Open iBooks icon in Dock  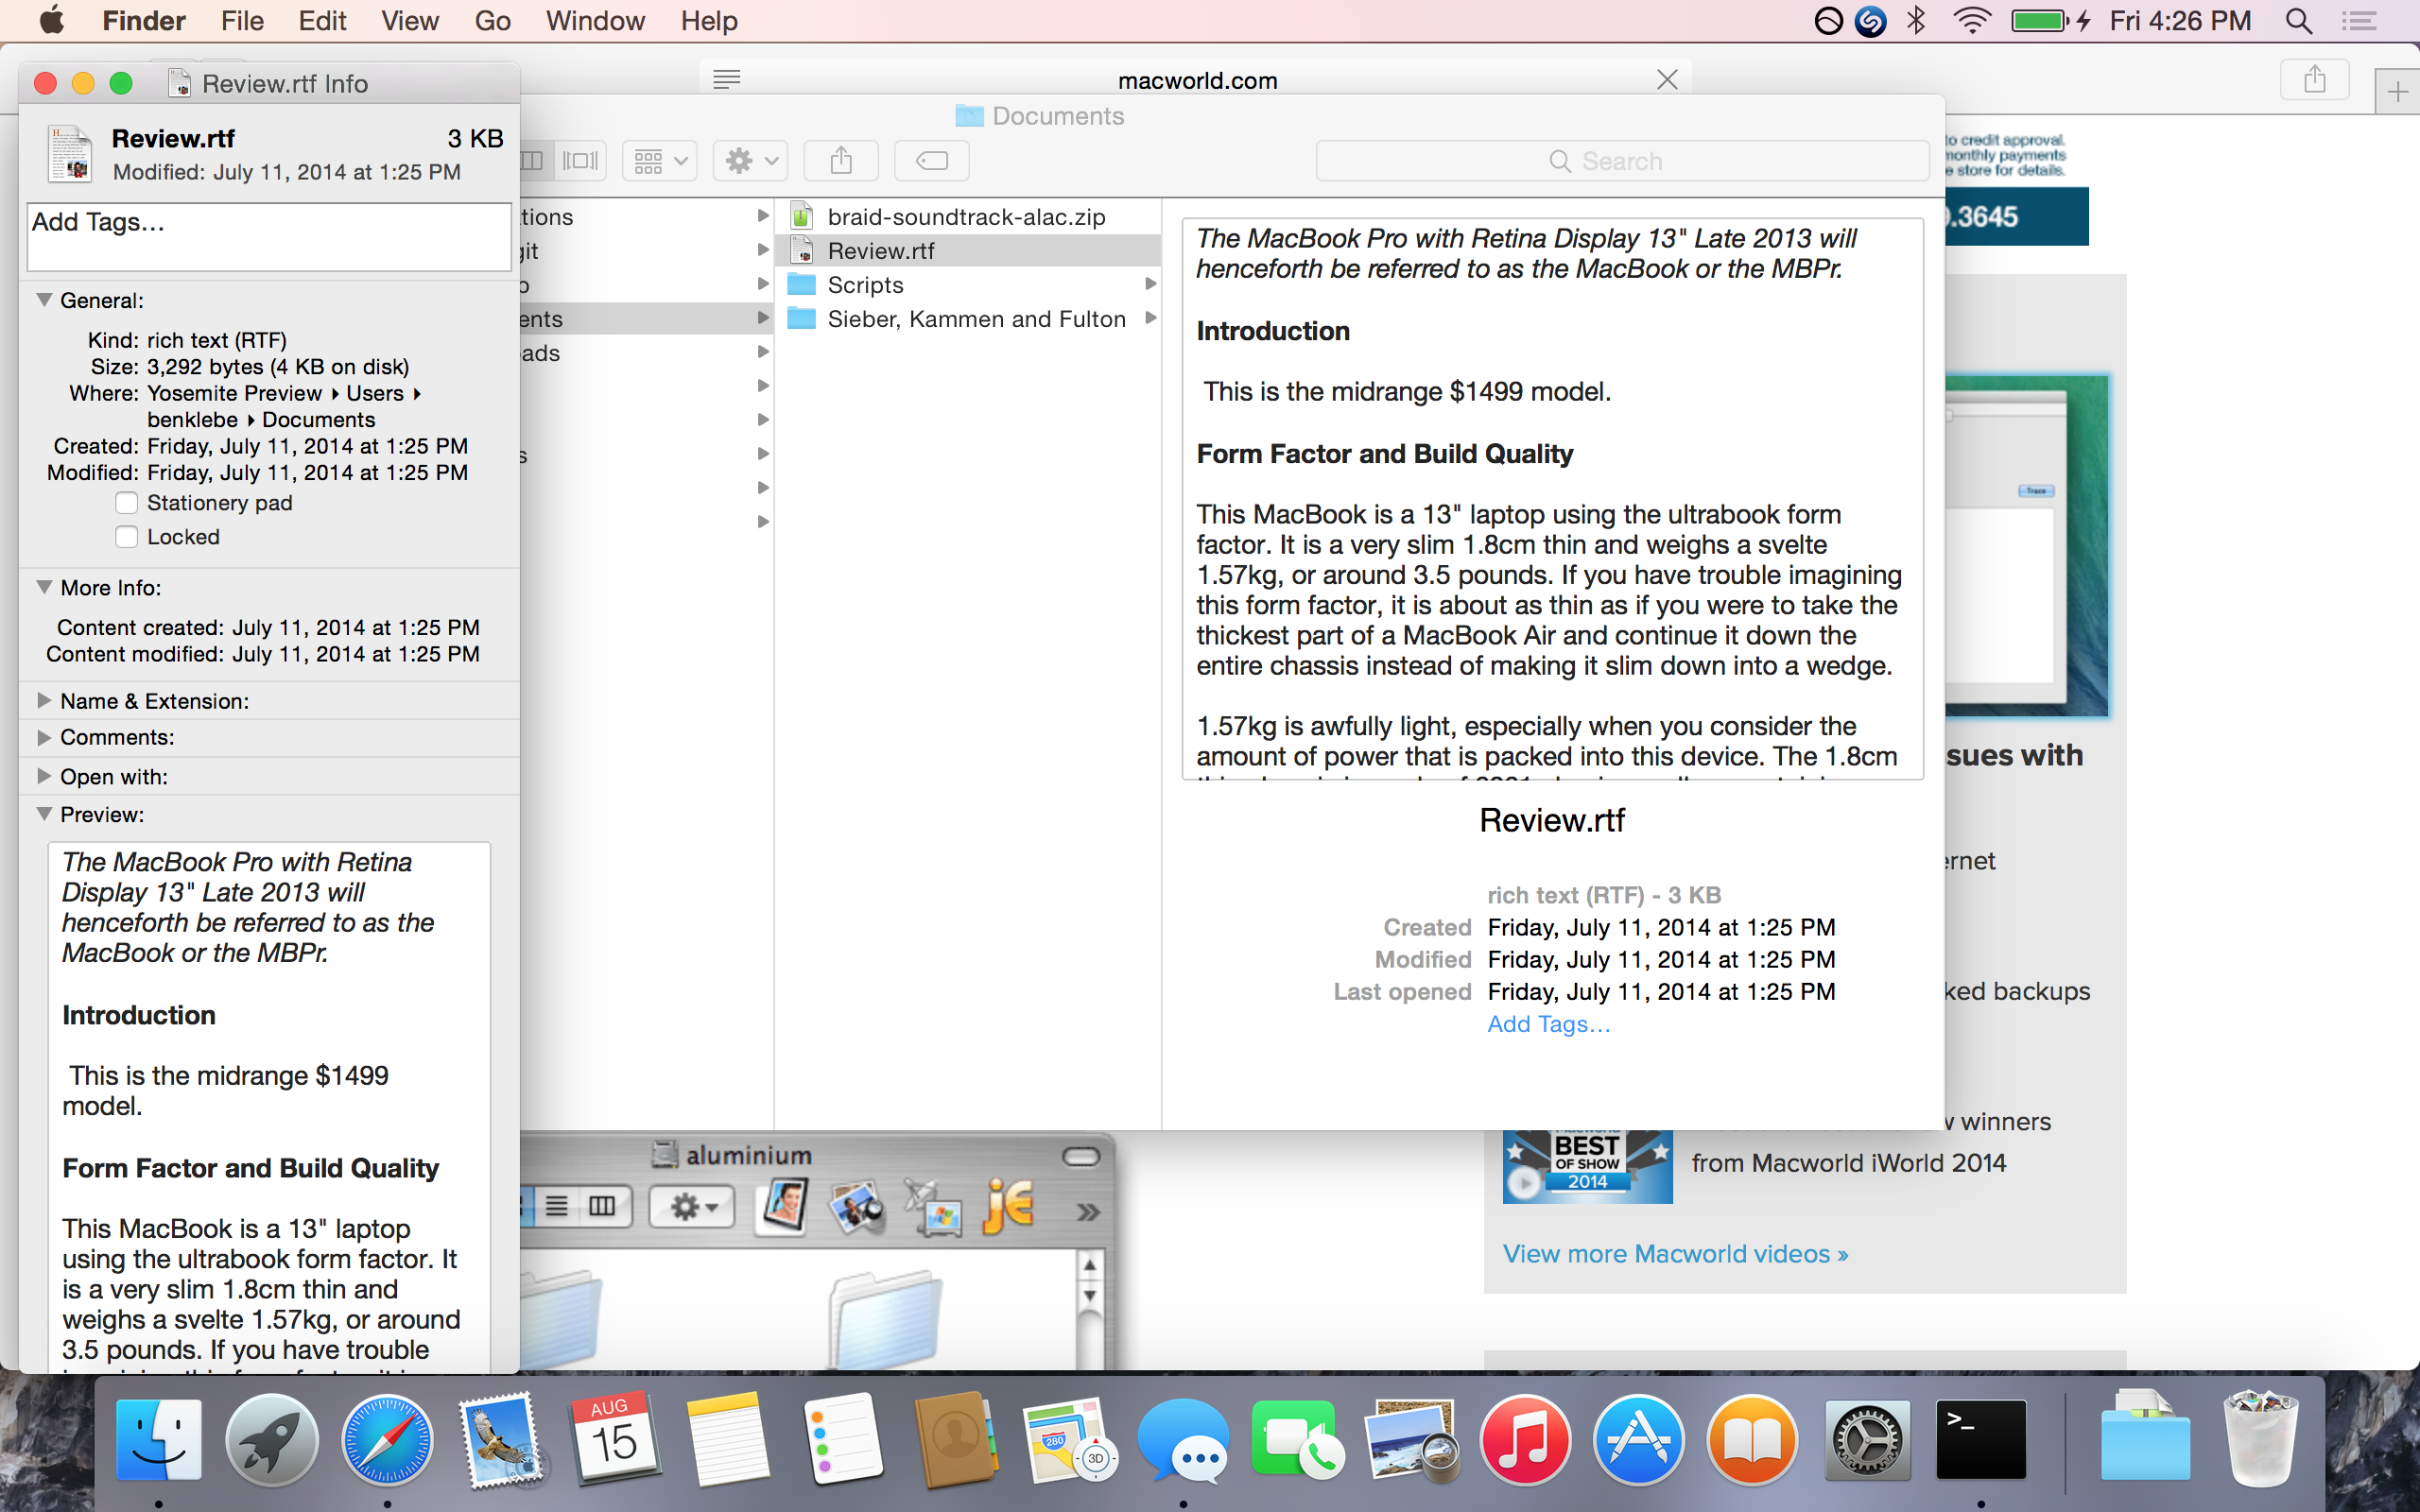pyautogui.click(x=1752, y=1440)
